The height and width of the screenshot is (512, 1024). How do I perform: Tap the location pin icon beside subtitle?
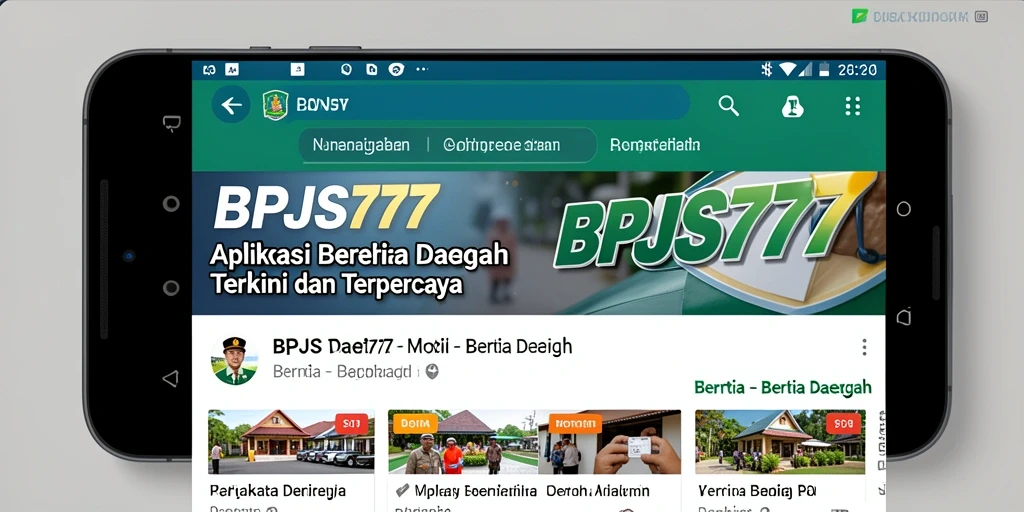(432, 372)
